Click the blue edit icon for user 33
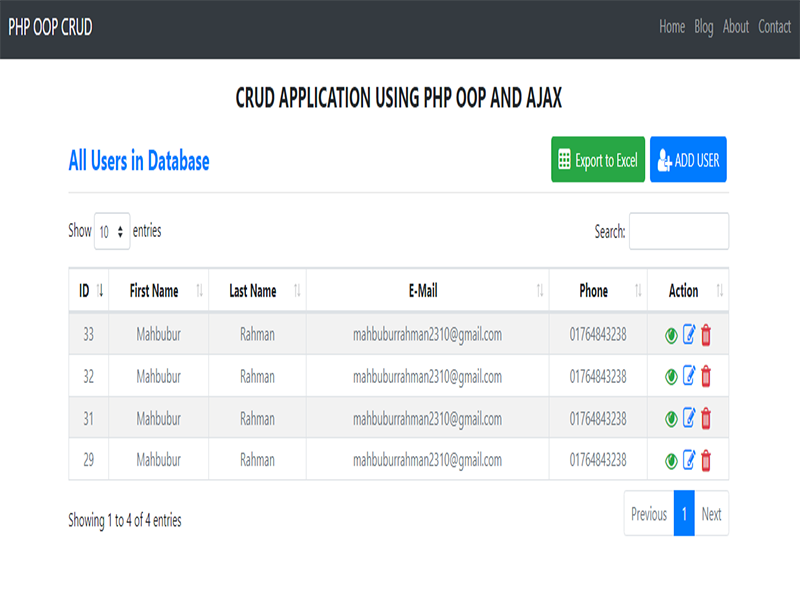 pos(688,335)
